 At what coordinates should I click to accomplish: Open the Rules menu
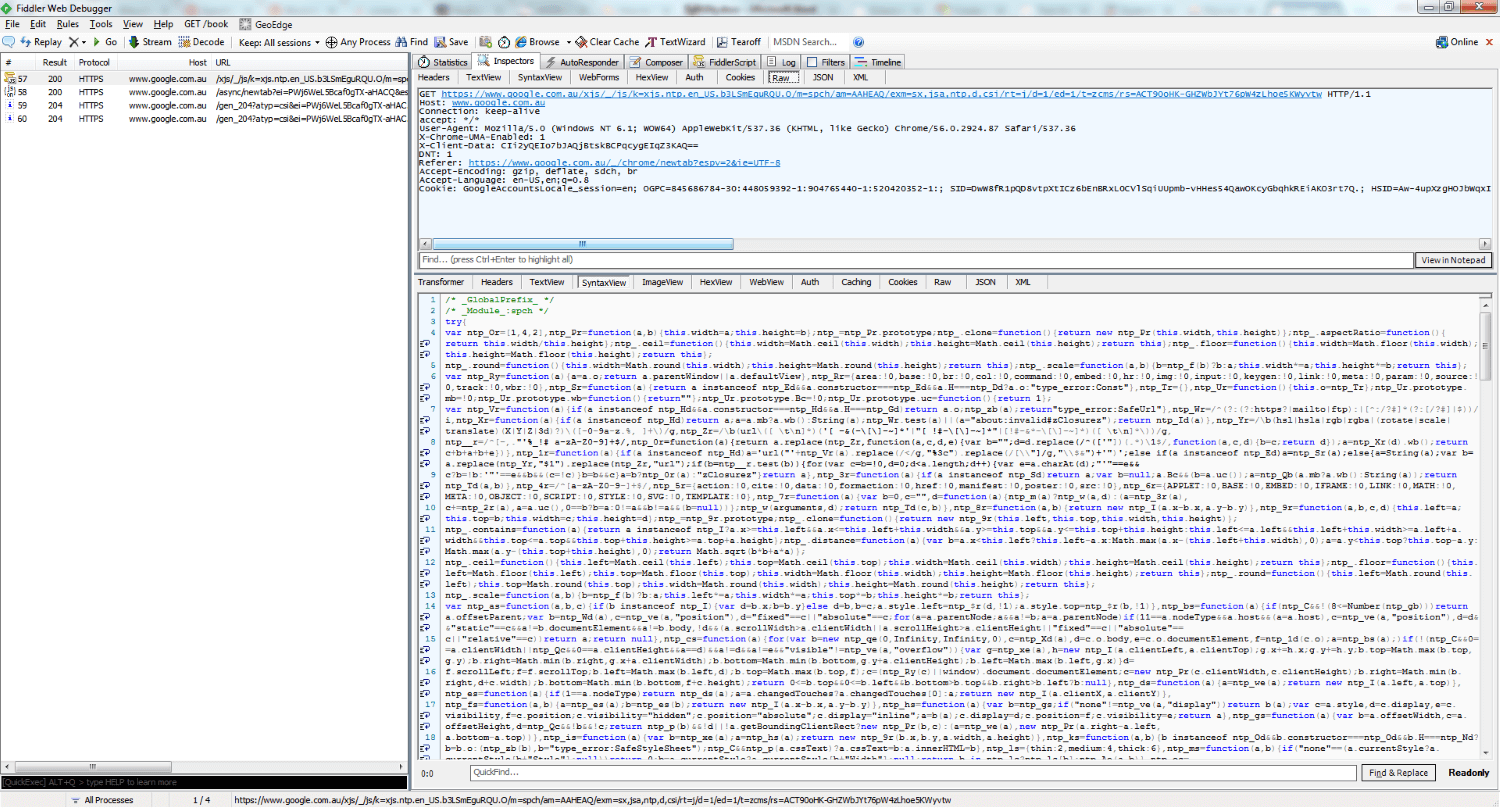pyautogui.click(x=68, y=23)
